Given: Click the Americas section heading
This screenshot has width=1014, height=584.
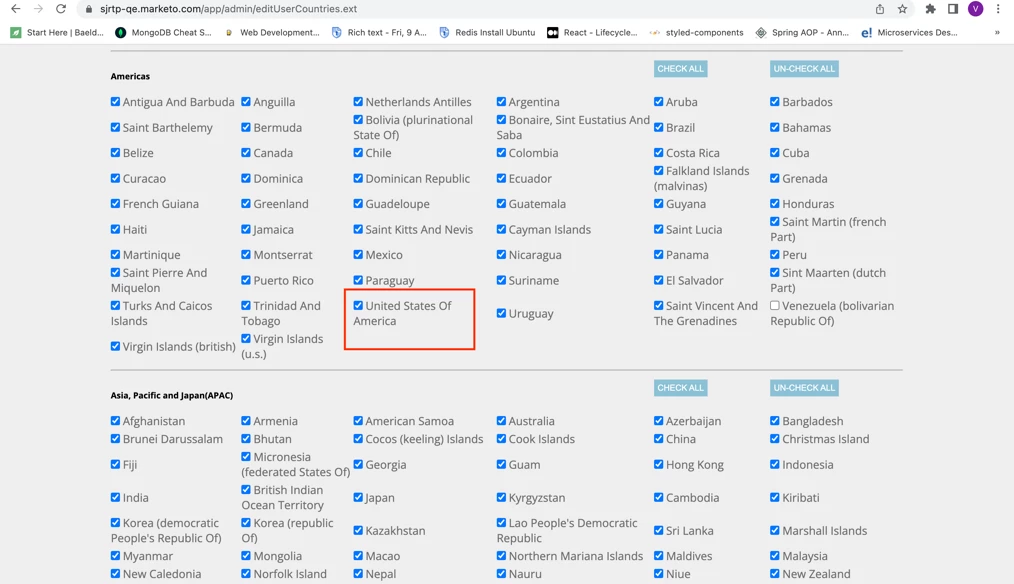Looking at the screenshot, I should coord(130,76).
